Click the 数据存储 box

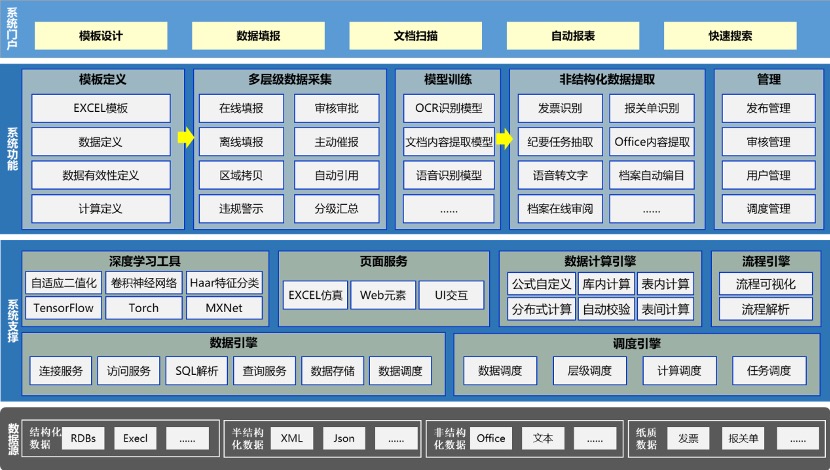(x=332, y=370)
